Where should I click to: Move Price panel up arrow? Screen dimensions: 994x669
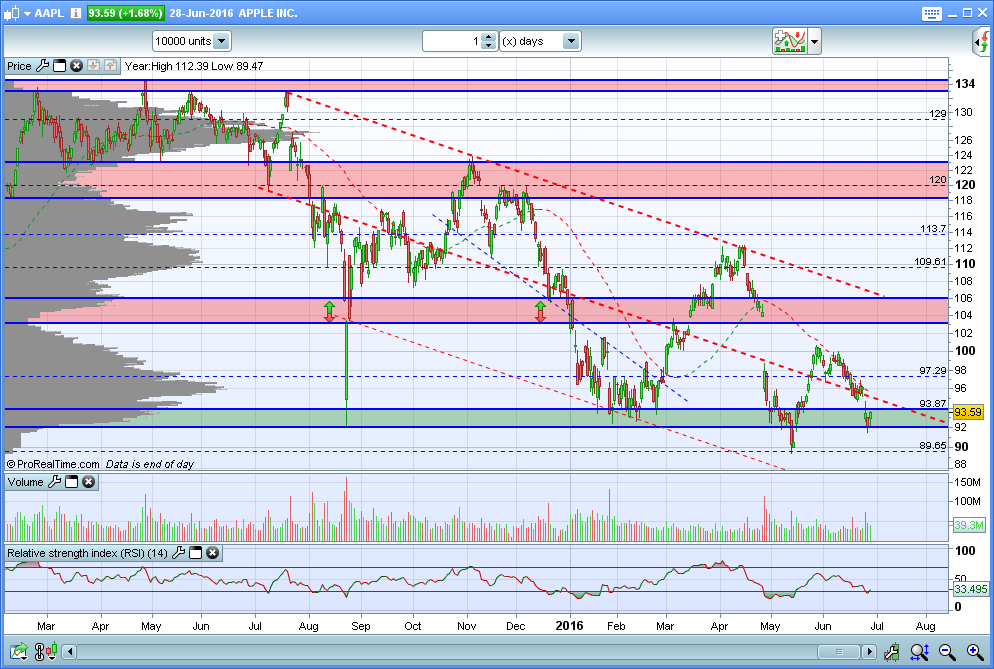pyautogui.click(x=110, y=65)
